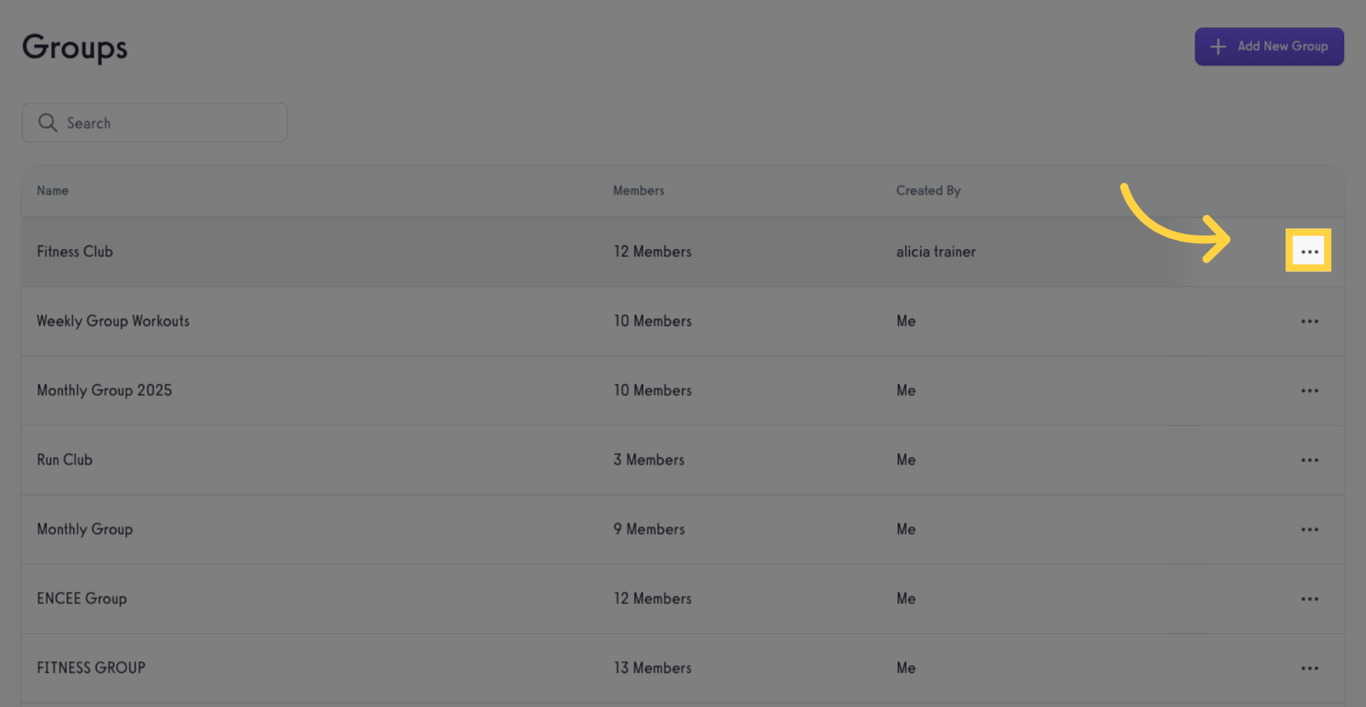Select the Monthly Group 2025 row
The height and width of the screenshot is (707, 1366).
click(104, 390)
